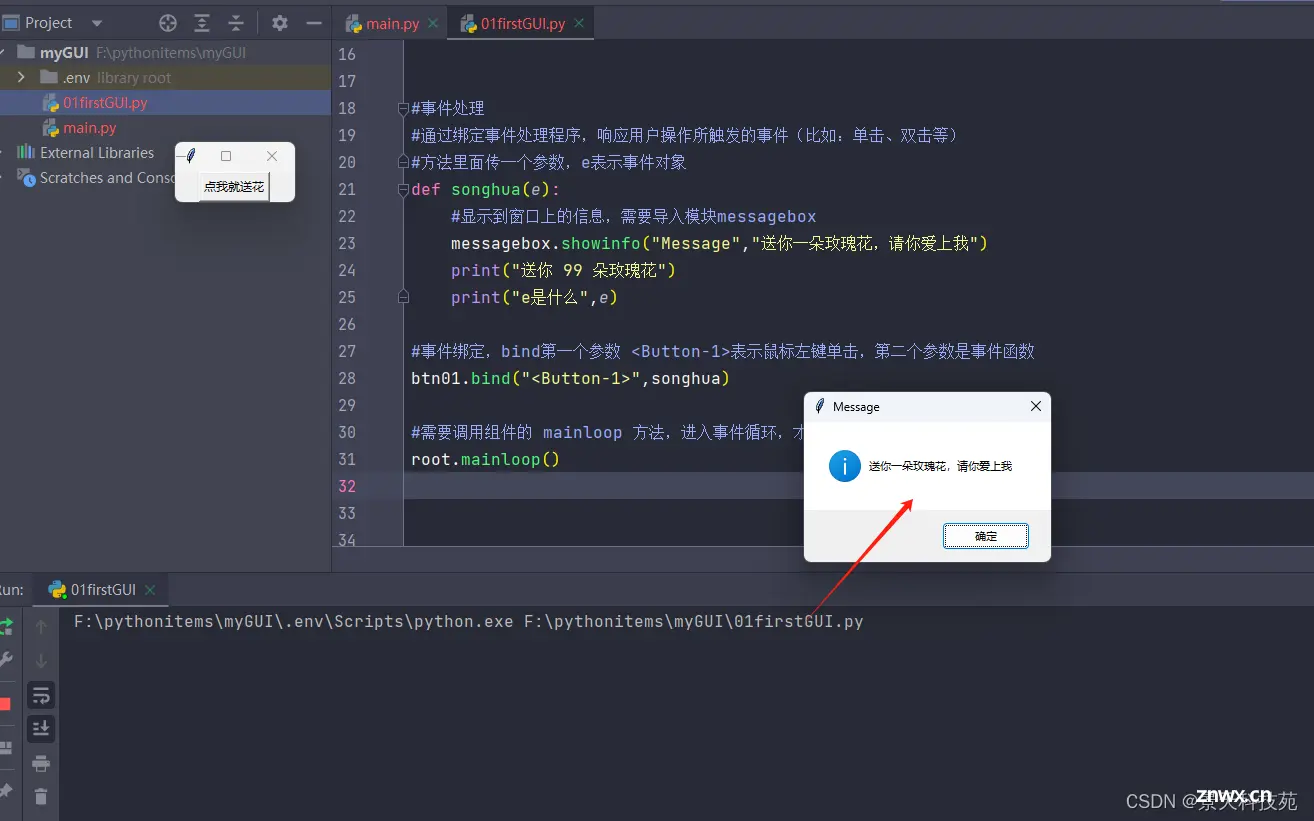Select myGUI project root folder

[x=64, y=52]
